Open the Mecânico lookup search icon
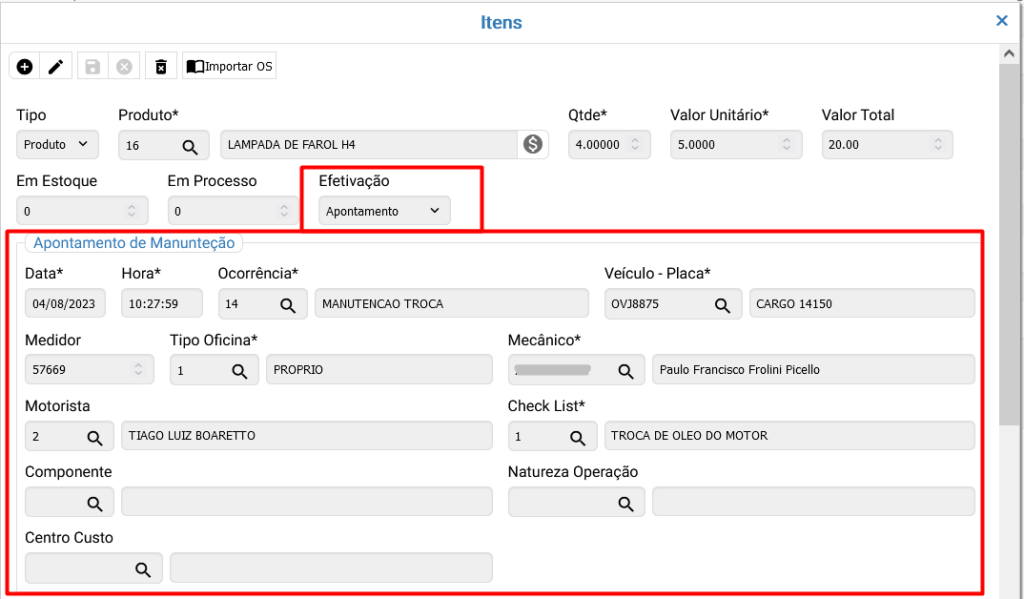Viewport: 1024px width, 599px height. coord(625,370)
